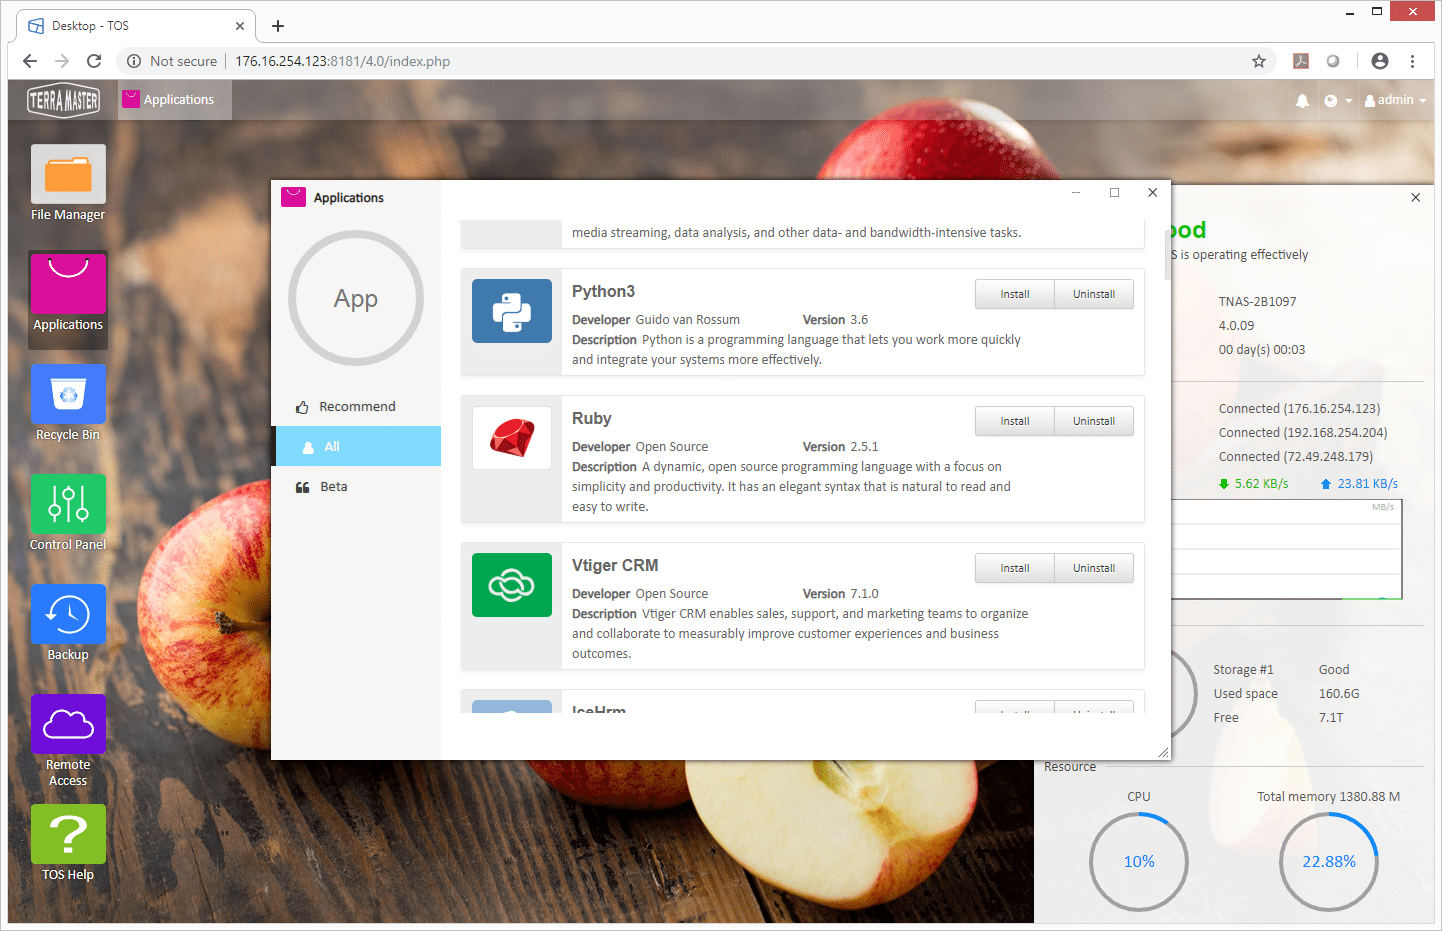Click the large App circle
The height and width of the screenshot is (931, 1442).
(356, 298)
